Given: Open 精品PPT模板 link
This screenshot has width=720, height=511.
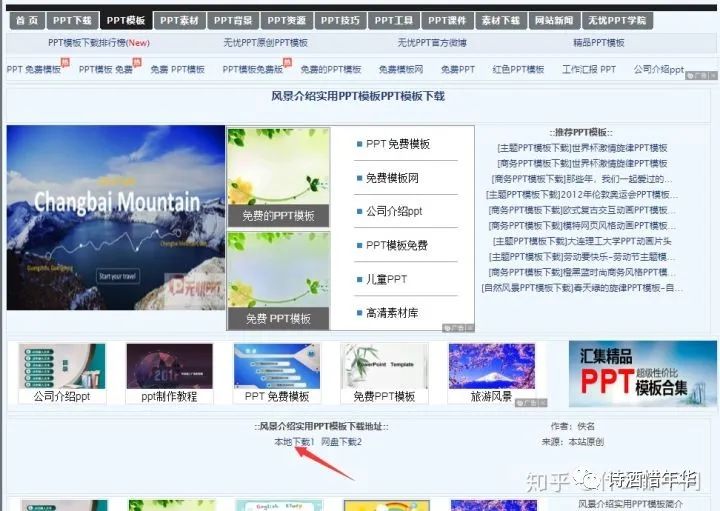Looking at the screenshot, I should pos(599,43).
